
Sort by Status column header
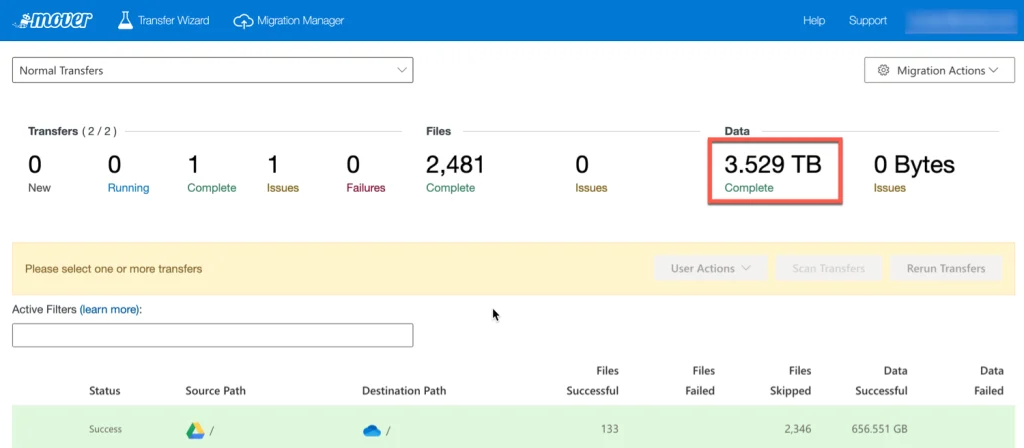pyautogui.click(x=105, y=390)
